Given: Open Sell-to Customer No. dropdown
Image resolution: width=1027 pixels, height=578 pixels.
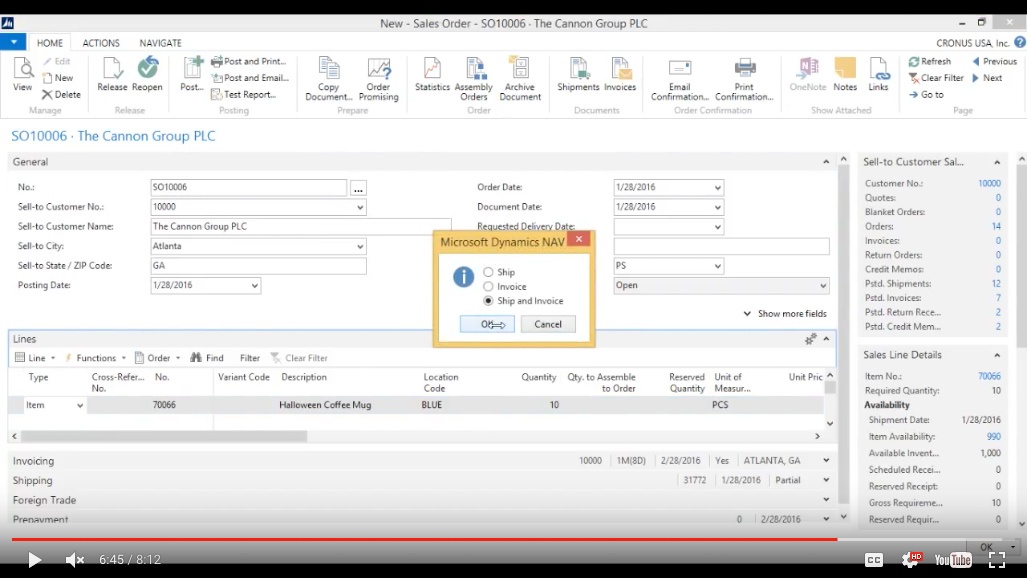Looking at the screenshot, I should [x=360, y=207].
